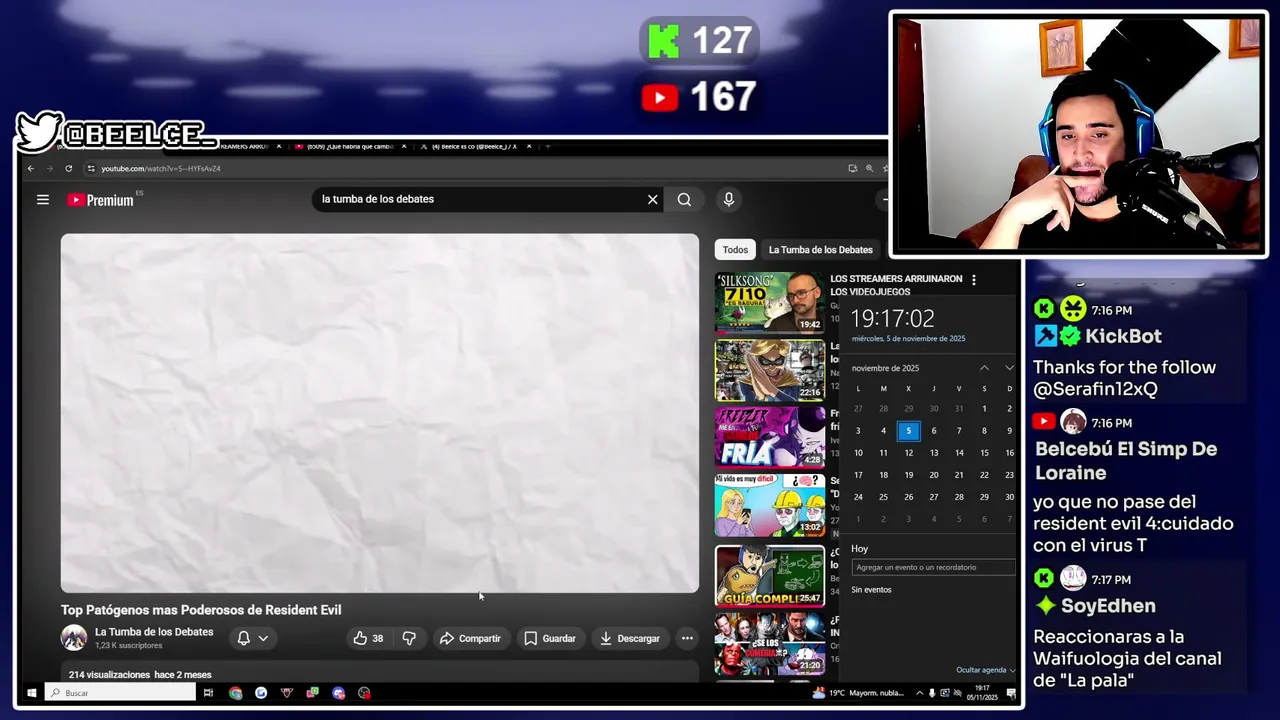Clear the search query with the X

(653, 200)
